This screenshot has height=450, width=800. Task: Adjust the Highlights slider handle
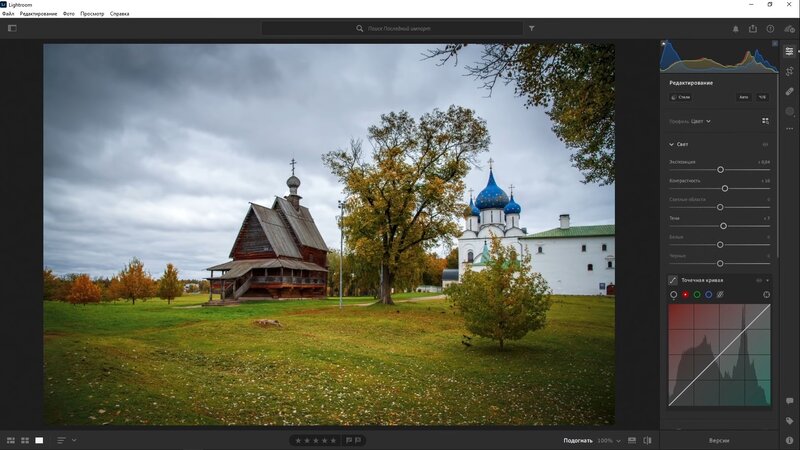tap(720, 207)
